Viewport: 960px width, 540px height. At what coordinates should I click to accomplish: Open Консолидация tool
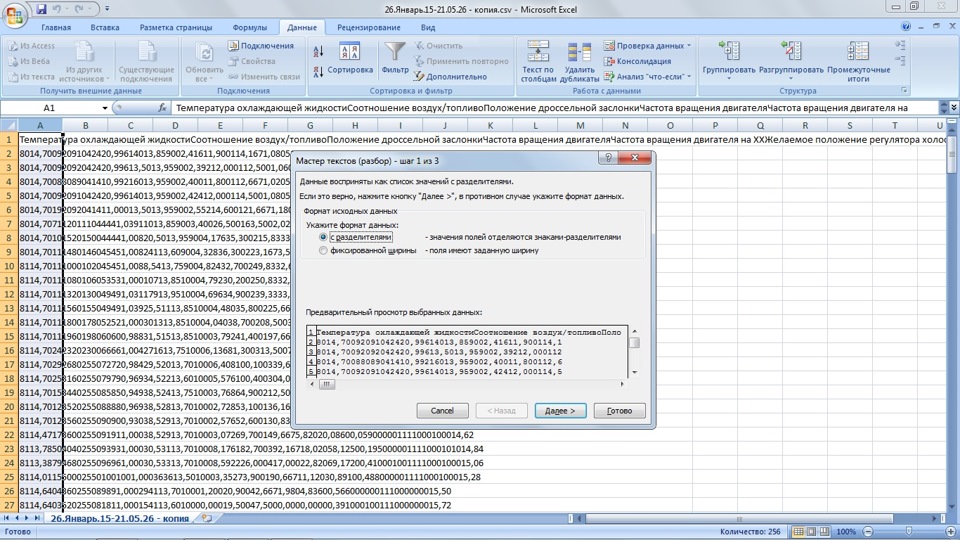point(637,61)
